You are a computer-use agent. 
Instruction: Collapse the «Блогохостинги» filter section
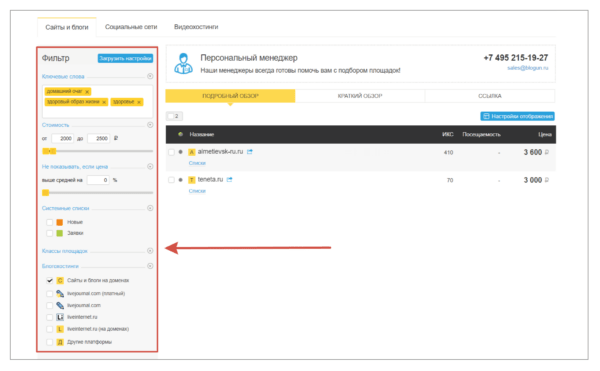(x=150, y=266)
